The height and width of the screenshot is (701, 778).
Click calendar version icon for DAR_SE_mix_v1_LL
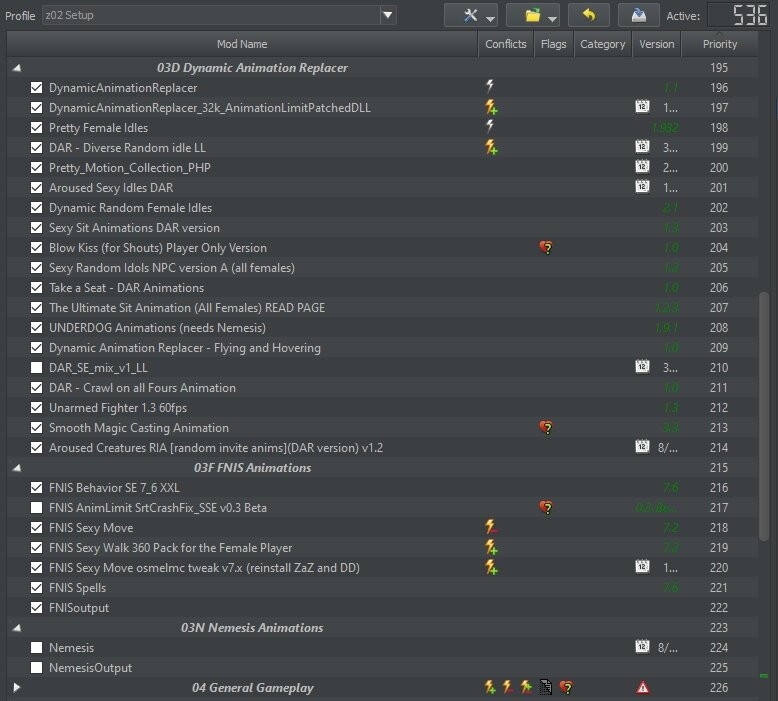point(643,367)
